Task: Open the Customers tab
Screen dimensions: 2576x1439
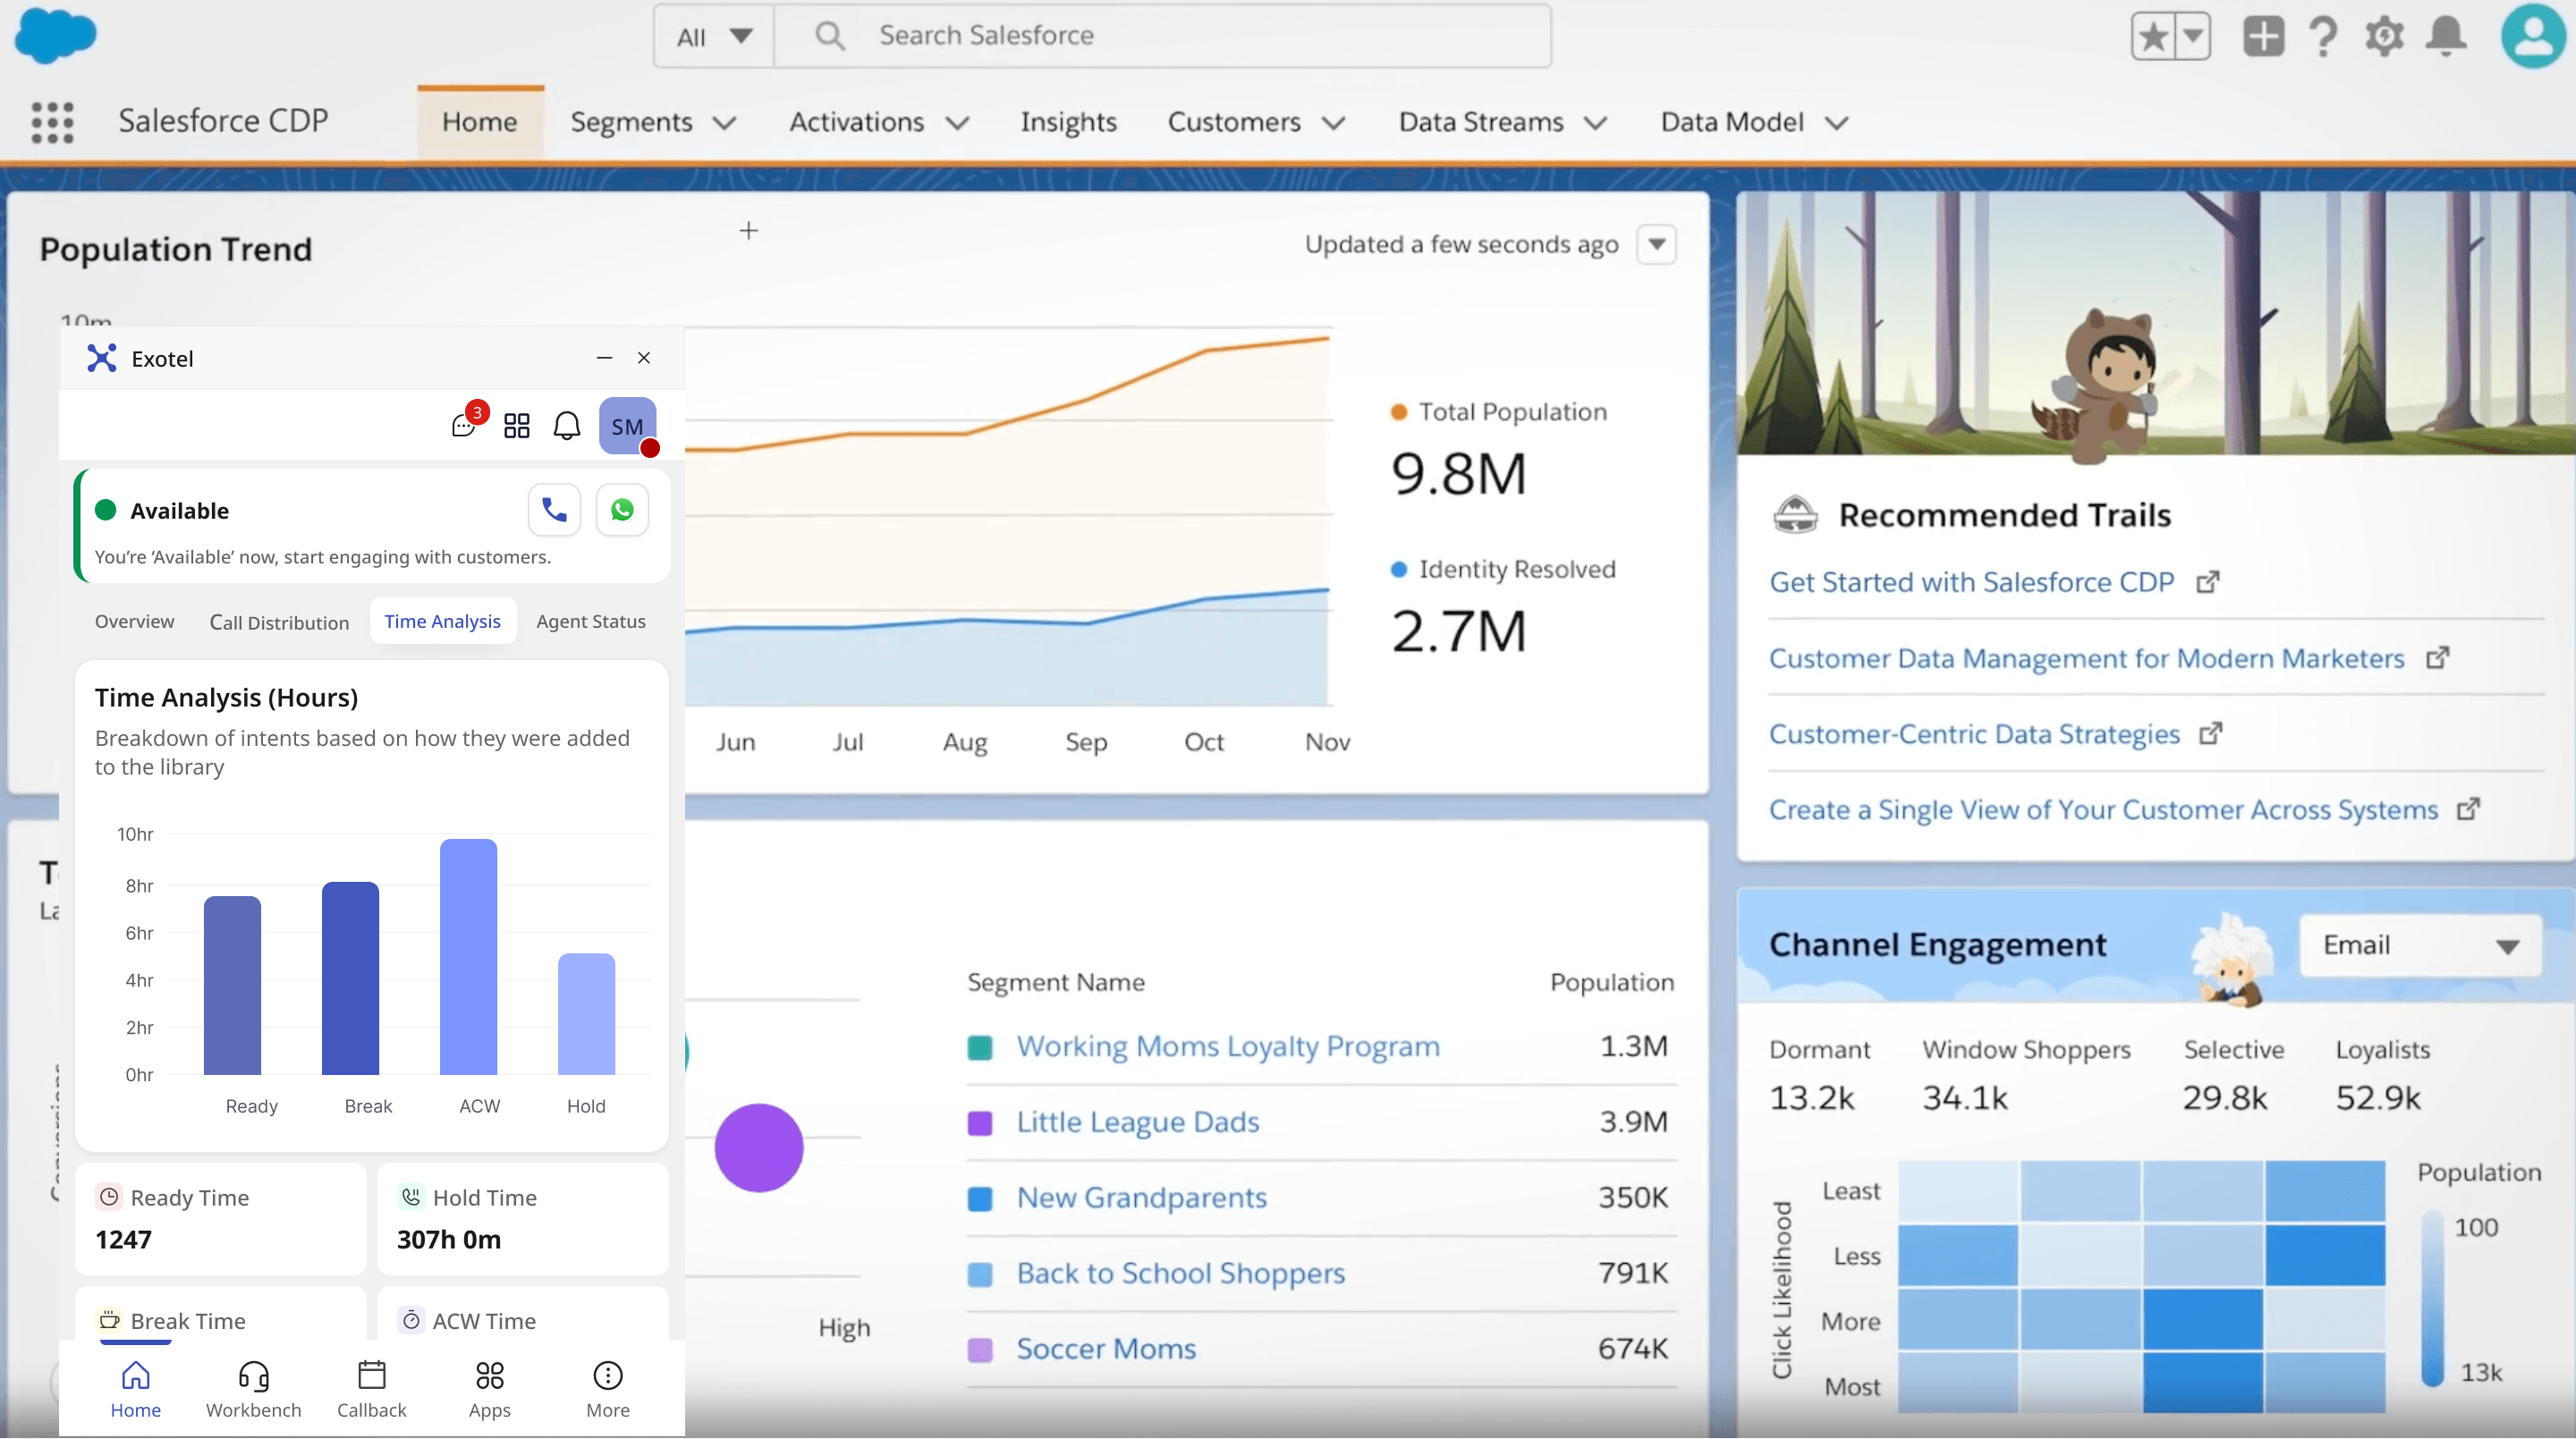Action: point(1234,122)
